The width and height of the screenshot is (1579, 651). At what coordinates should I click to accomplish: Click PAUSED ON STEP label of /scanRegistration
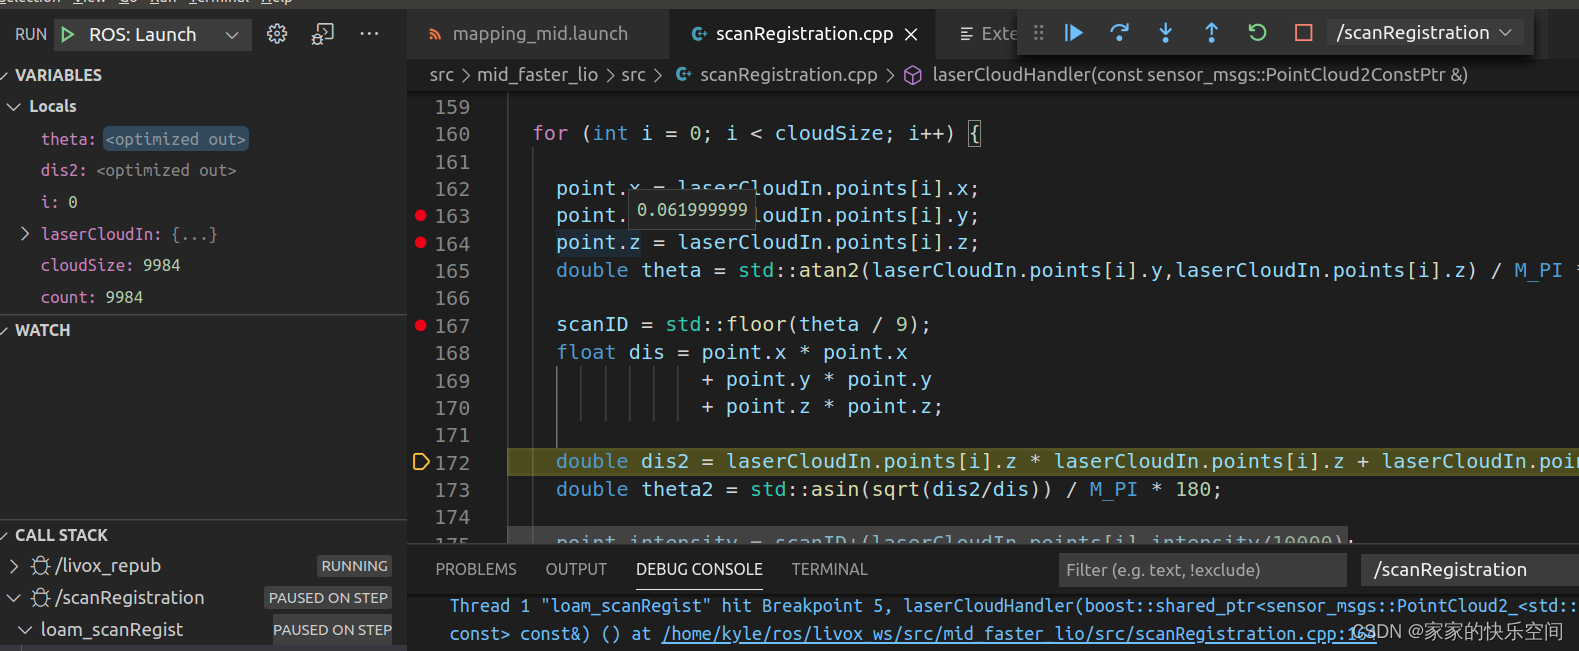[328, 598]
